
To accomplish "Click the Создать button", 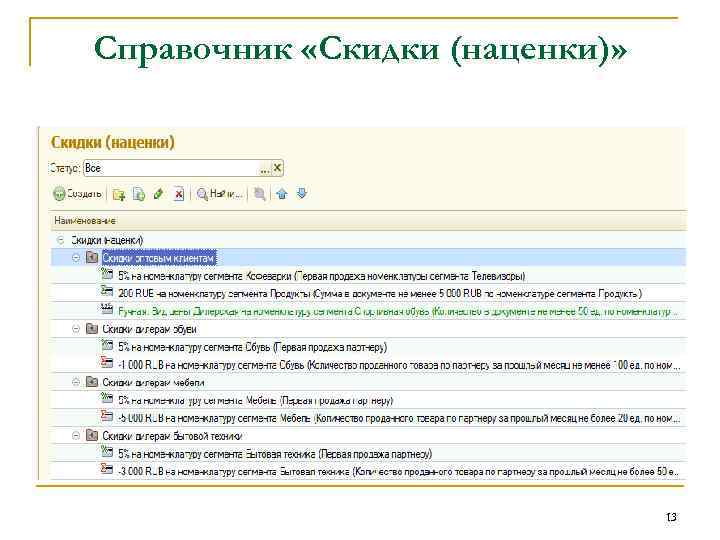I will pyautogui.click(x=77, y=194).
